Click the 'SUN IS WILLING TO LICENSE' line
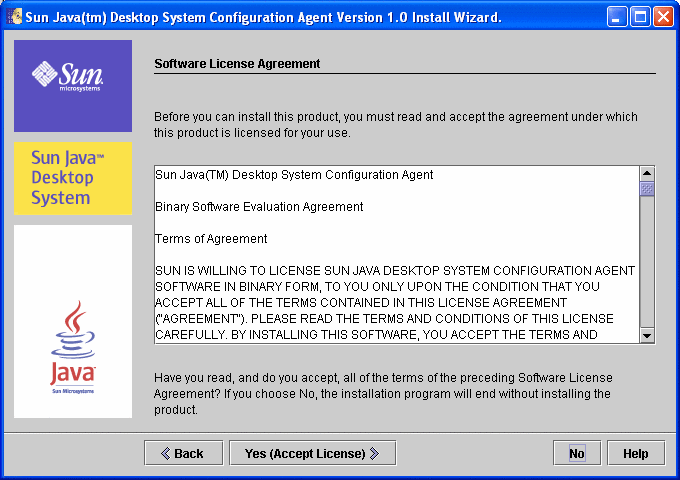The width and height of the screenshot is (680, 480). [x=395, y=271]
